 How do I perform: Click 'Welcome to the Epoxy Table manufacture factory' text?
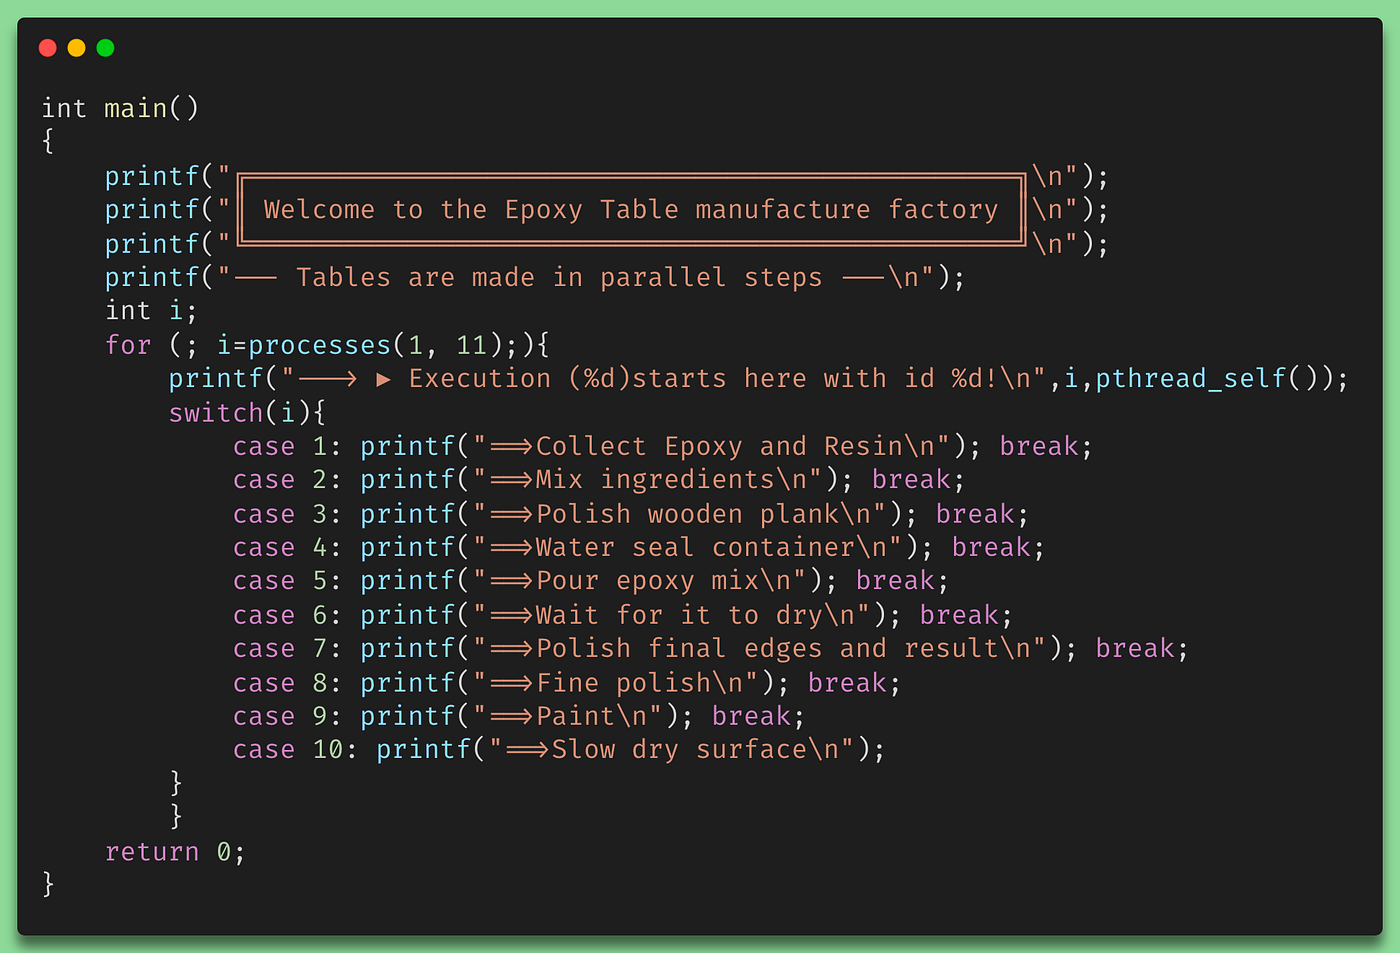[x=631, y=210]
